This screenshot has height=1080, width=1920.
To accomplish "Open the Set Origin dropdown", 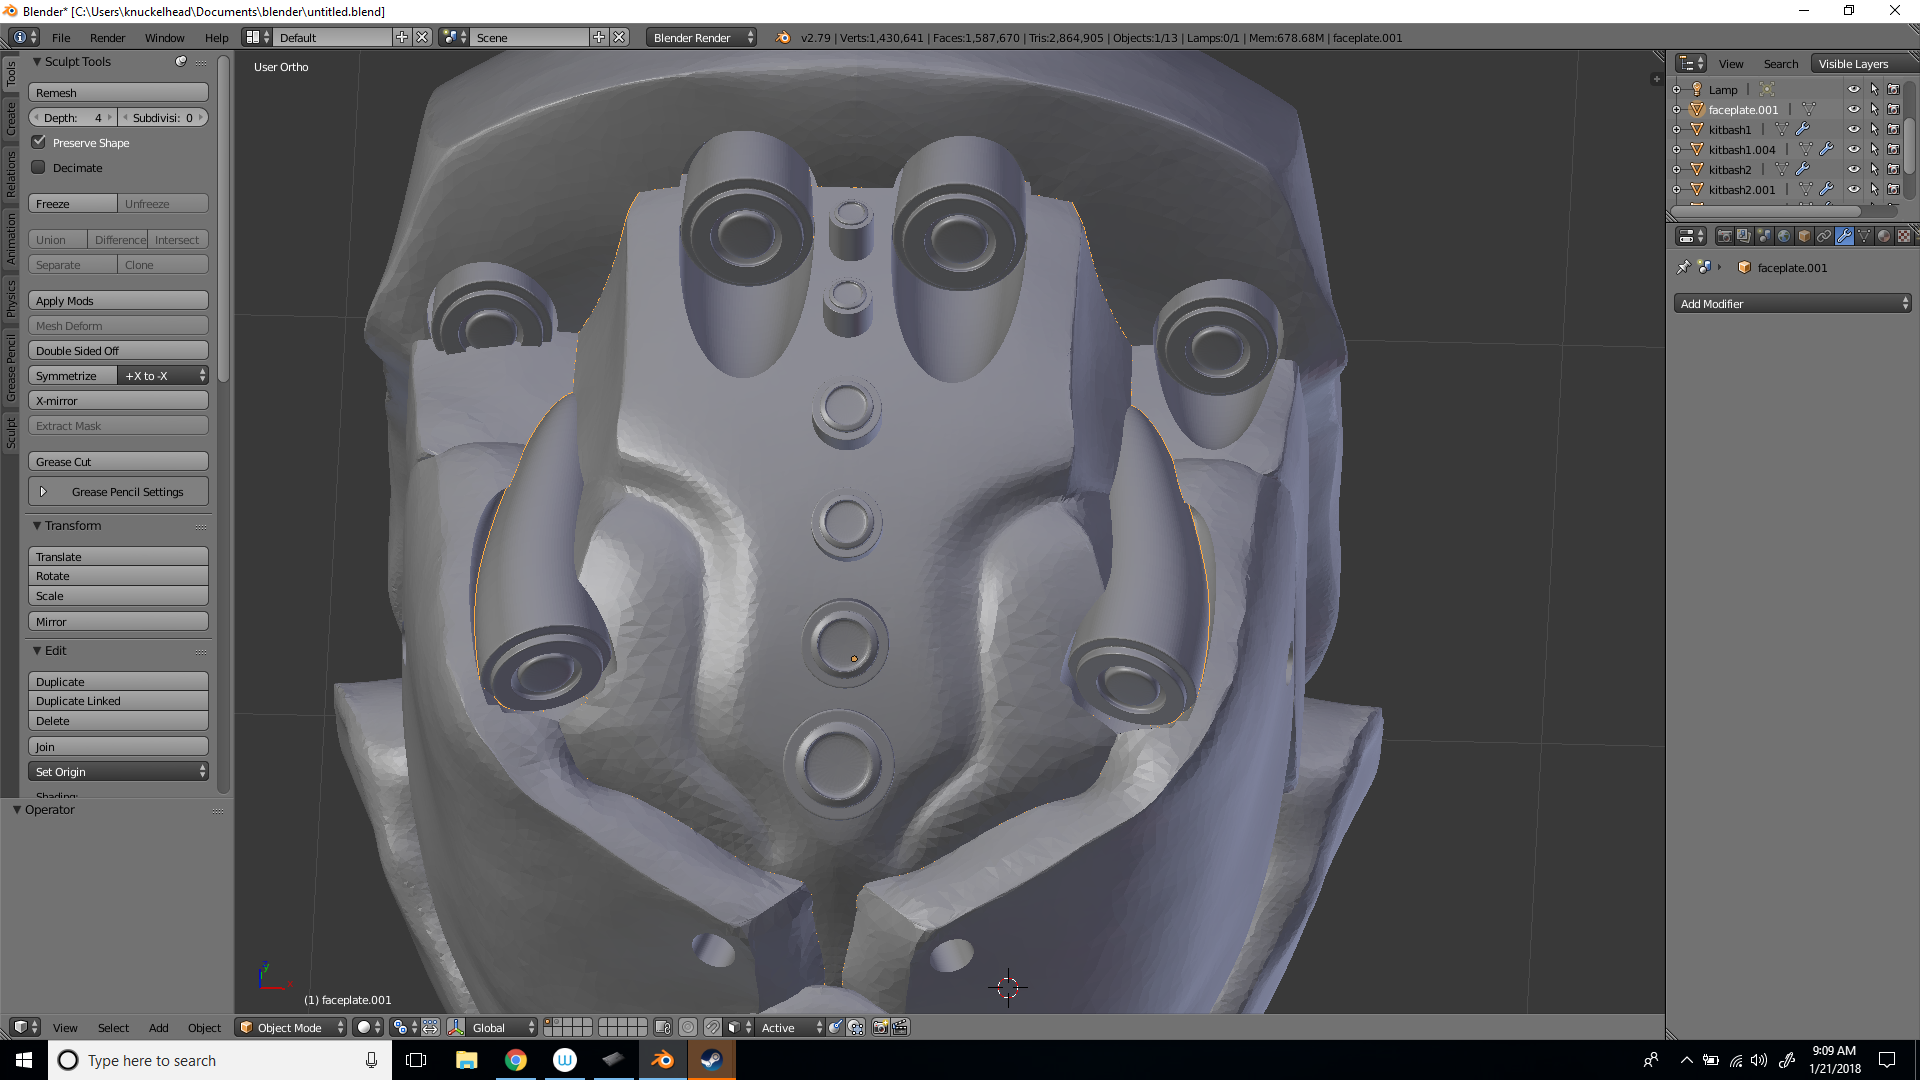I will [118, 771].
